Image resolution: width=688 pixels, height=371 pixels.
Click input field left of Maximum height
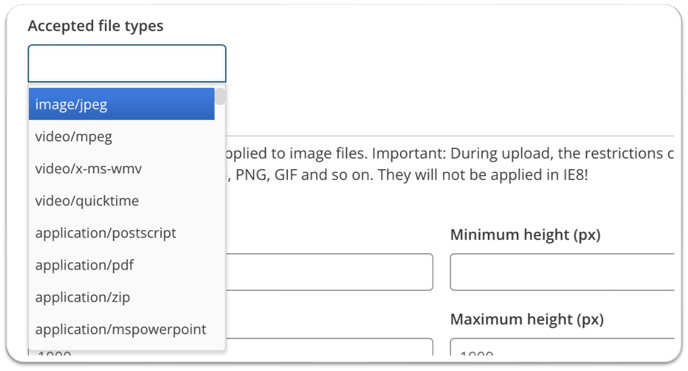point(329,346)
